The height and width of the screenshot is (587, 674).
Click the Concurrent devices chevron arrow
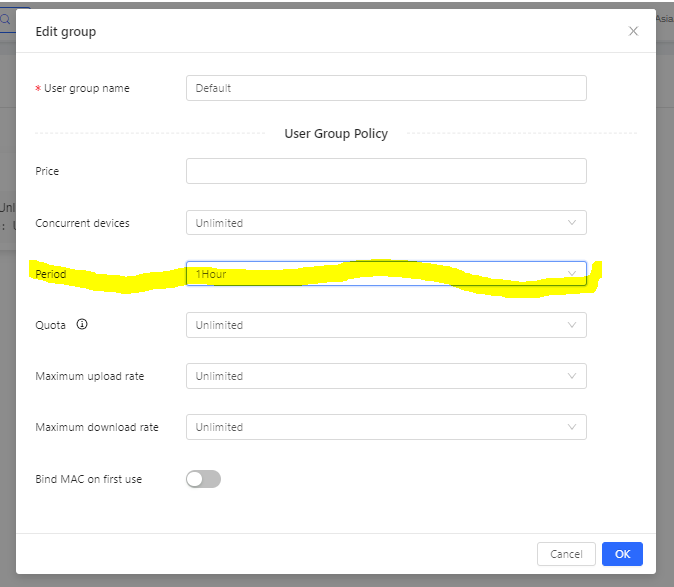[572, 223]
